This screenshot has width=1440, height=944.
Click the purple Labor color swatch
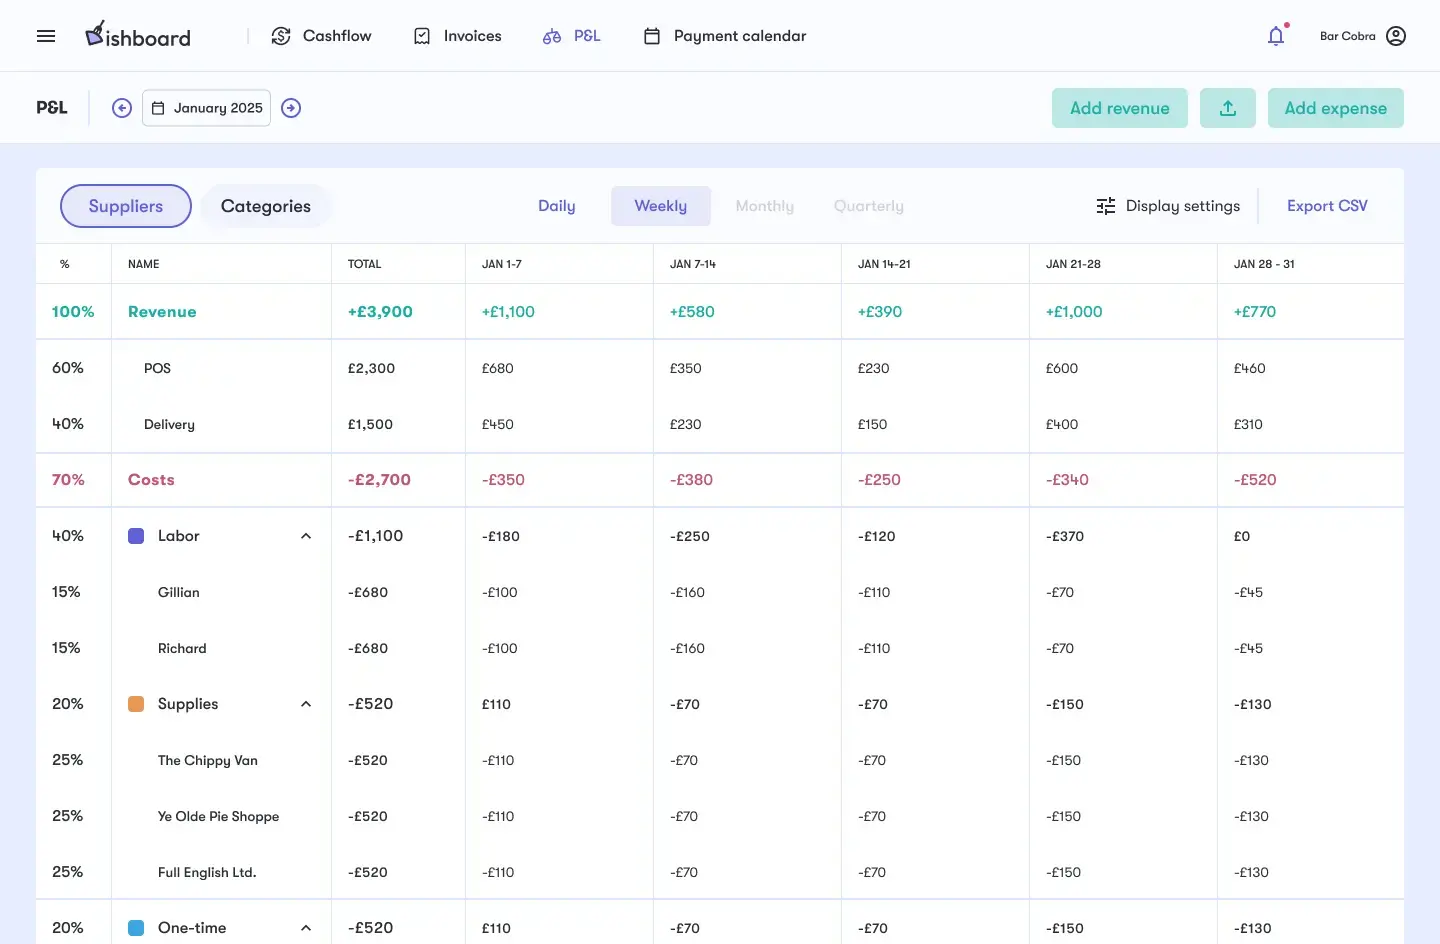pos(136,536)
